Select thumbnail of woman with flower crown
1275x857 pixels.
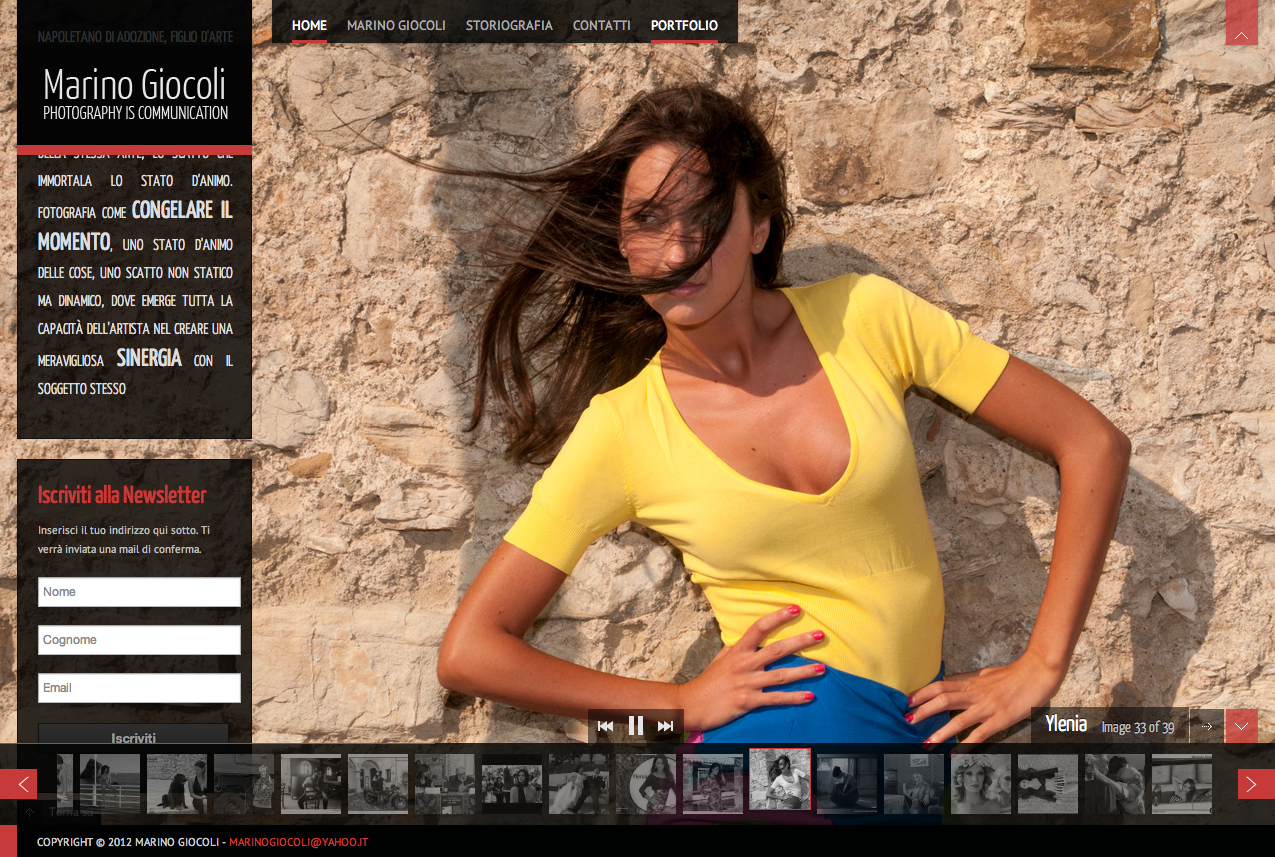[981, 783]
